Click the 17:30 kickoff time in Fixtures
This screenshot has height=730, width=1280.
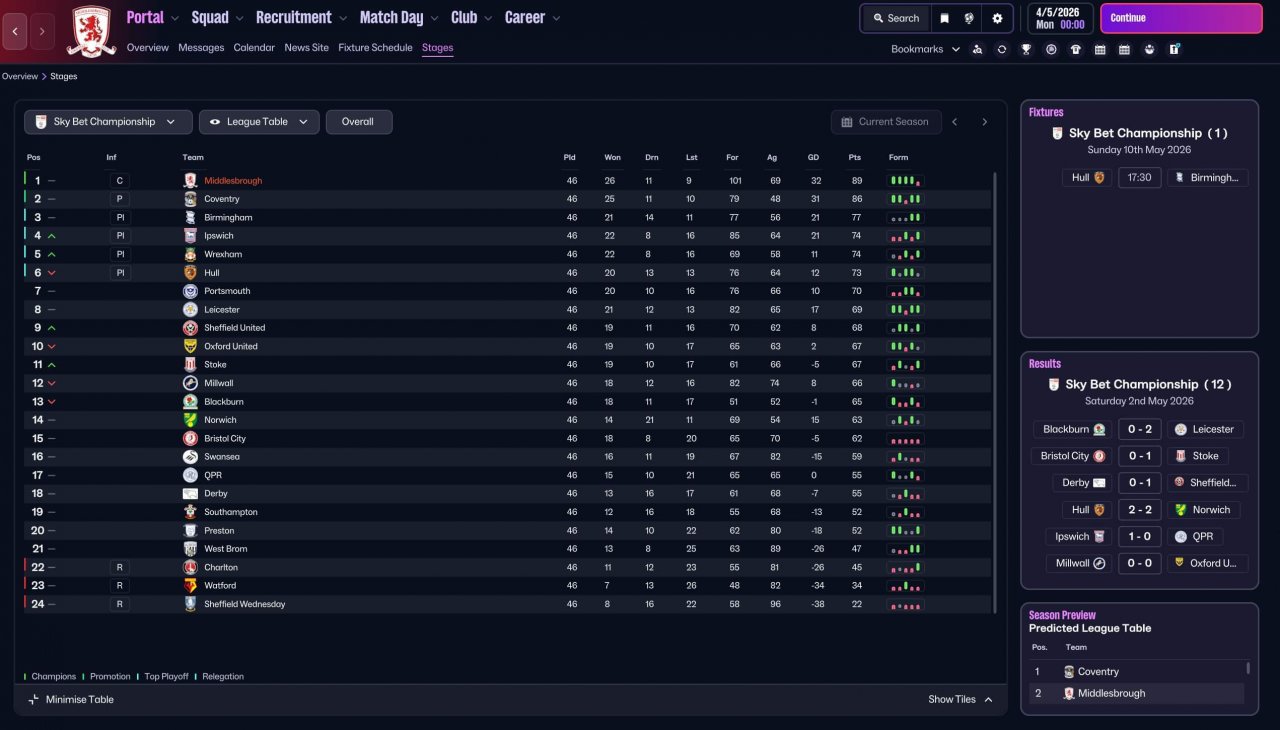[x=1139, y=178]
